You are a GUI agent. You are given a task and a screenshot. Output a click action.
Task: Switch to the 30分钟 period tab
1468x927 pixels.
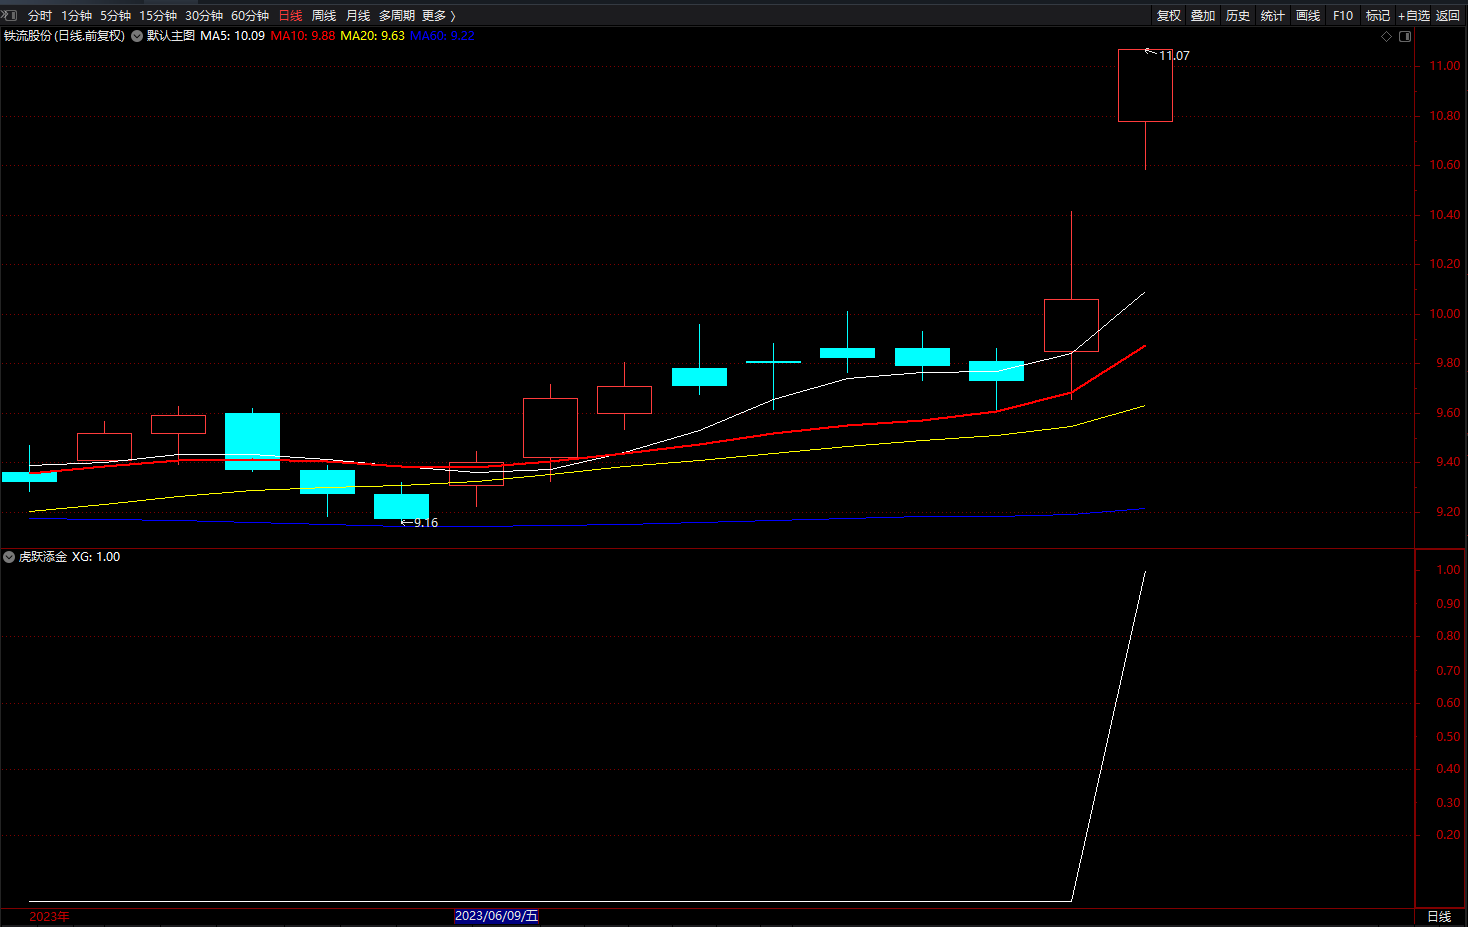204,16
